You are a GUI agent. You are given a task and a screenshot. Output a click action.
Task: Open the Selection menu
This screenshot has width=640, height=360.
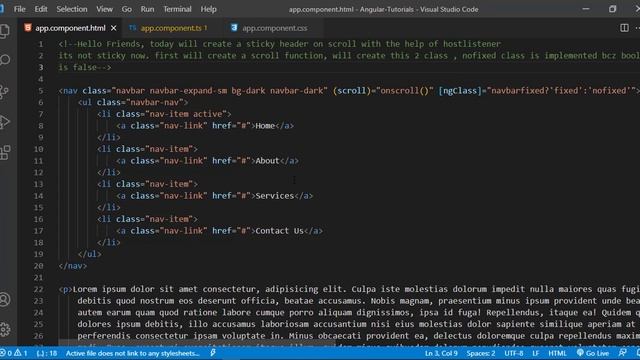71,9
